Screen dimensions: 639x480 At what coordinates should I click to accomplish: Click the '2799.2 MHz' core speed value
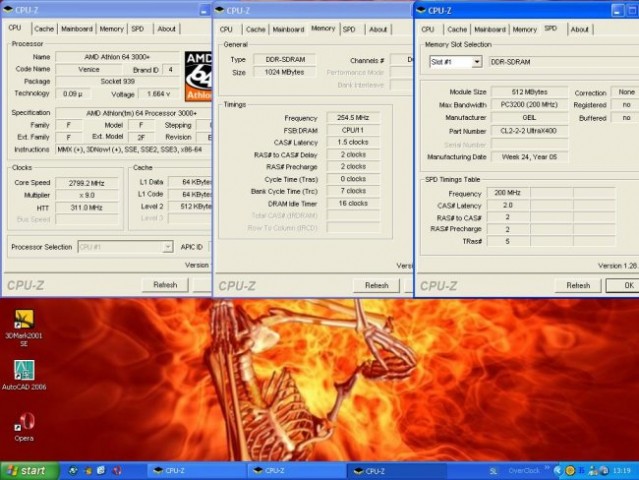pos(86,183)
